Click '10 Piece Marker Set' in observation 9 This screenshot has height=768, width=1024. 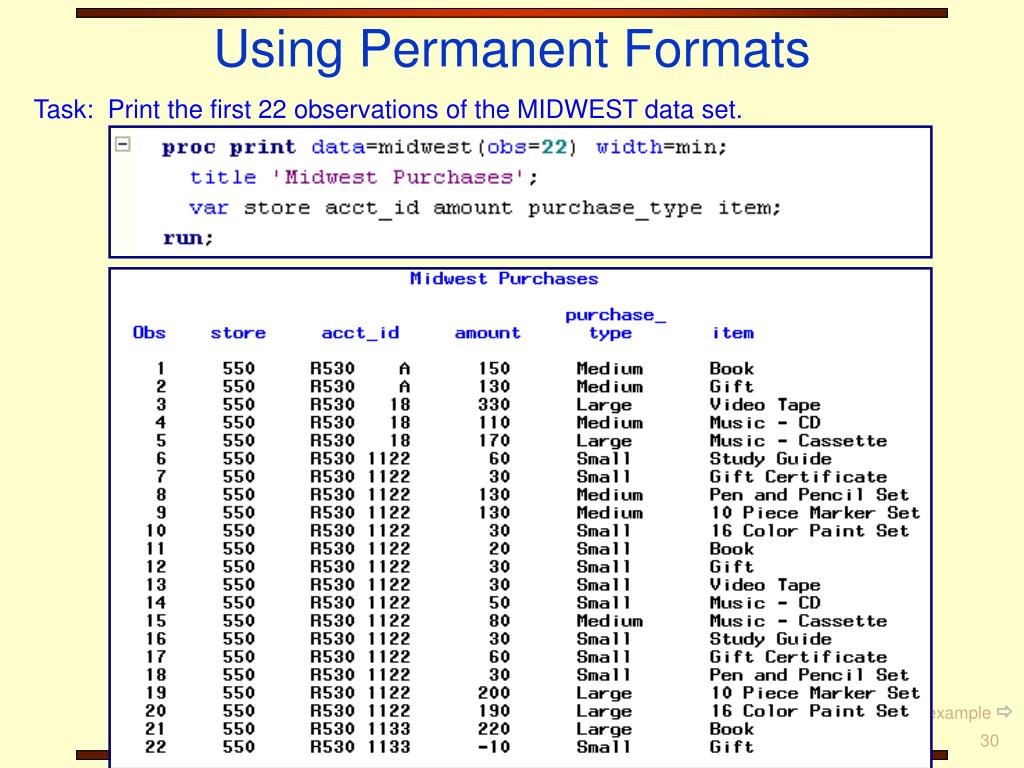click(x=814, y=513)
